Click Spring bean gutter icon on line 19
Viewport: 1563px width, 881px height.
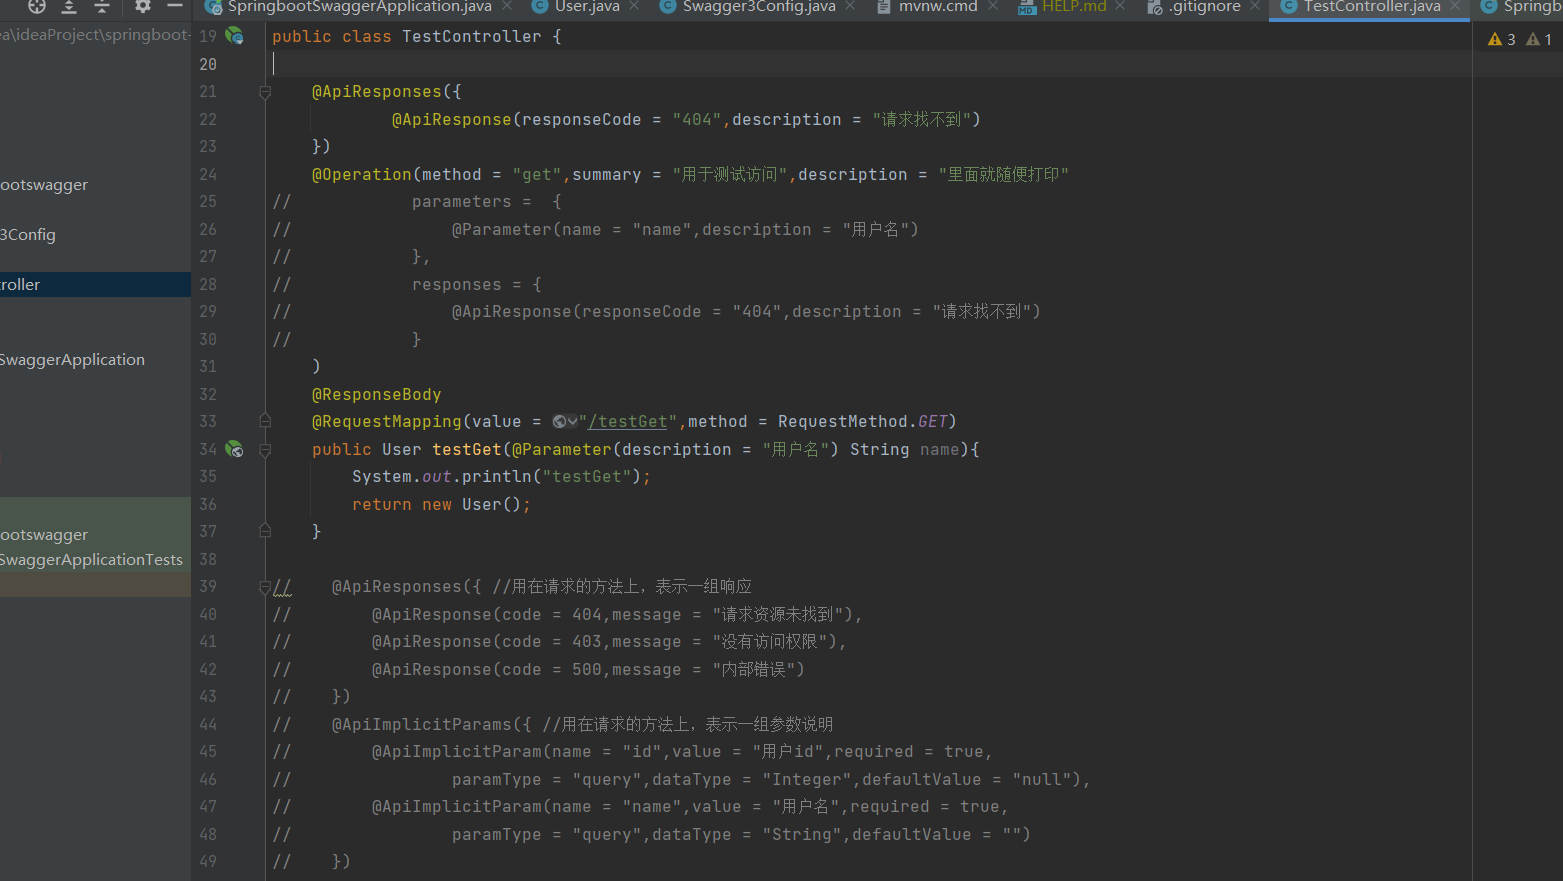pyautogui.click(x=235, y=36)
